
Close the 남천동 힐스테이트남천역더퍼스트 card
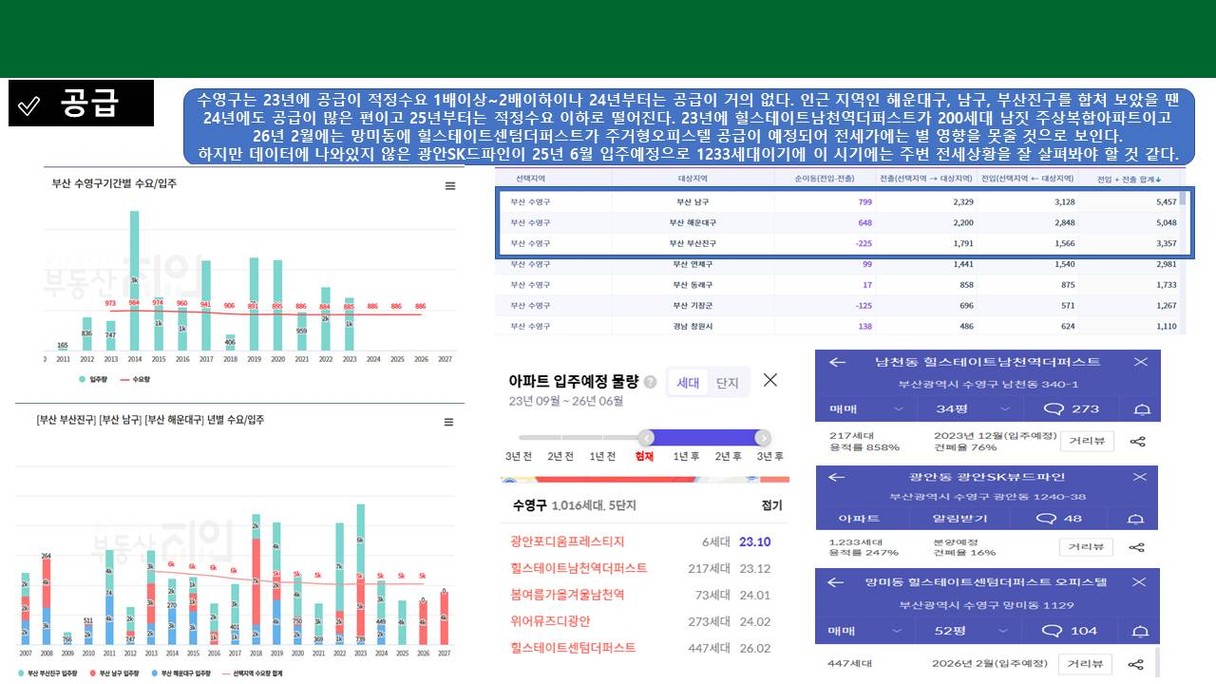(1140, 362)
